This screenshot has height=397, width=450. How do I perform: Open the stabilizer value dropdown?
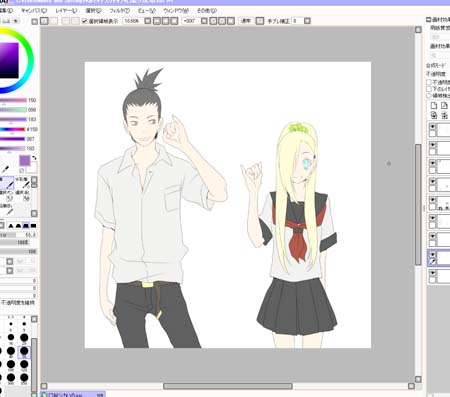click(298, 21)
